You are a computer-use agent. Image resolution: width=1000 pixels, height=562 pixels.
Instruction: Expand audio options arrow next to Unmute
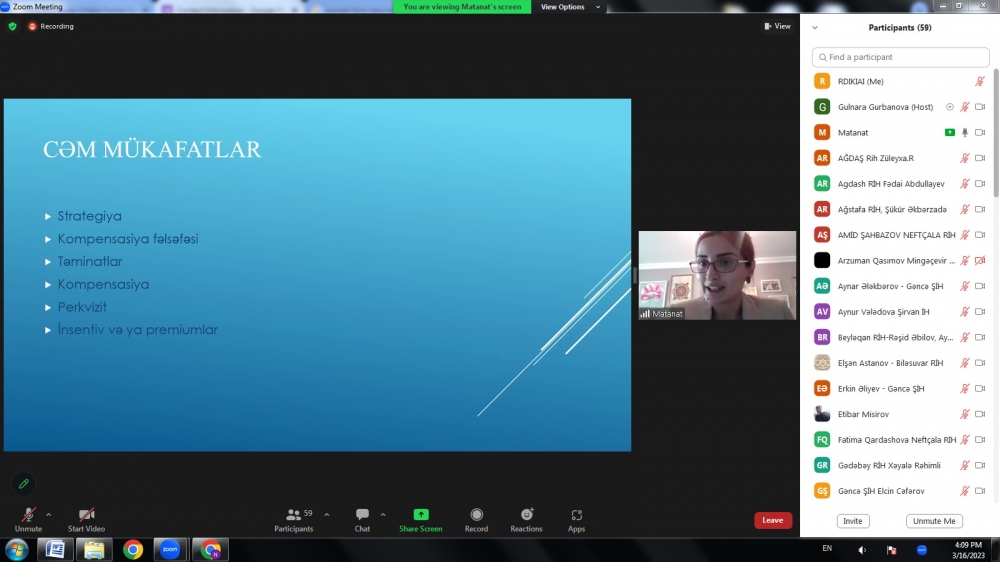49,514
